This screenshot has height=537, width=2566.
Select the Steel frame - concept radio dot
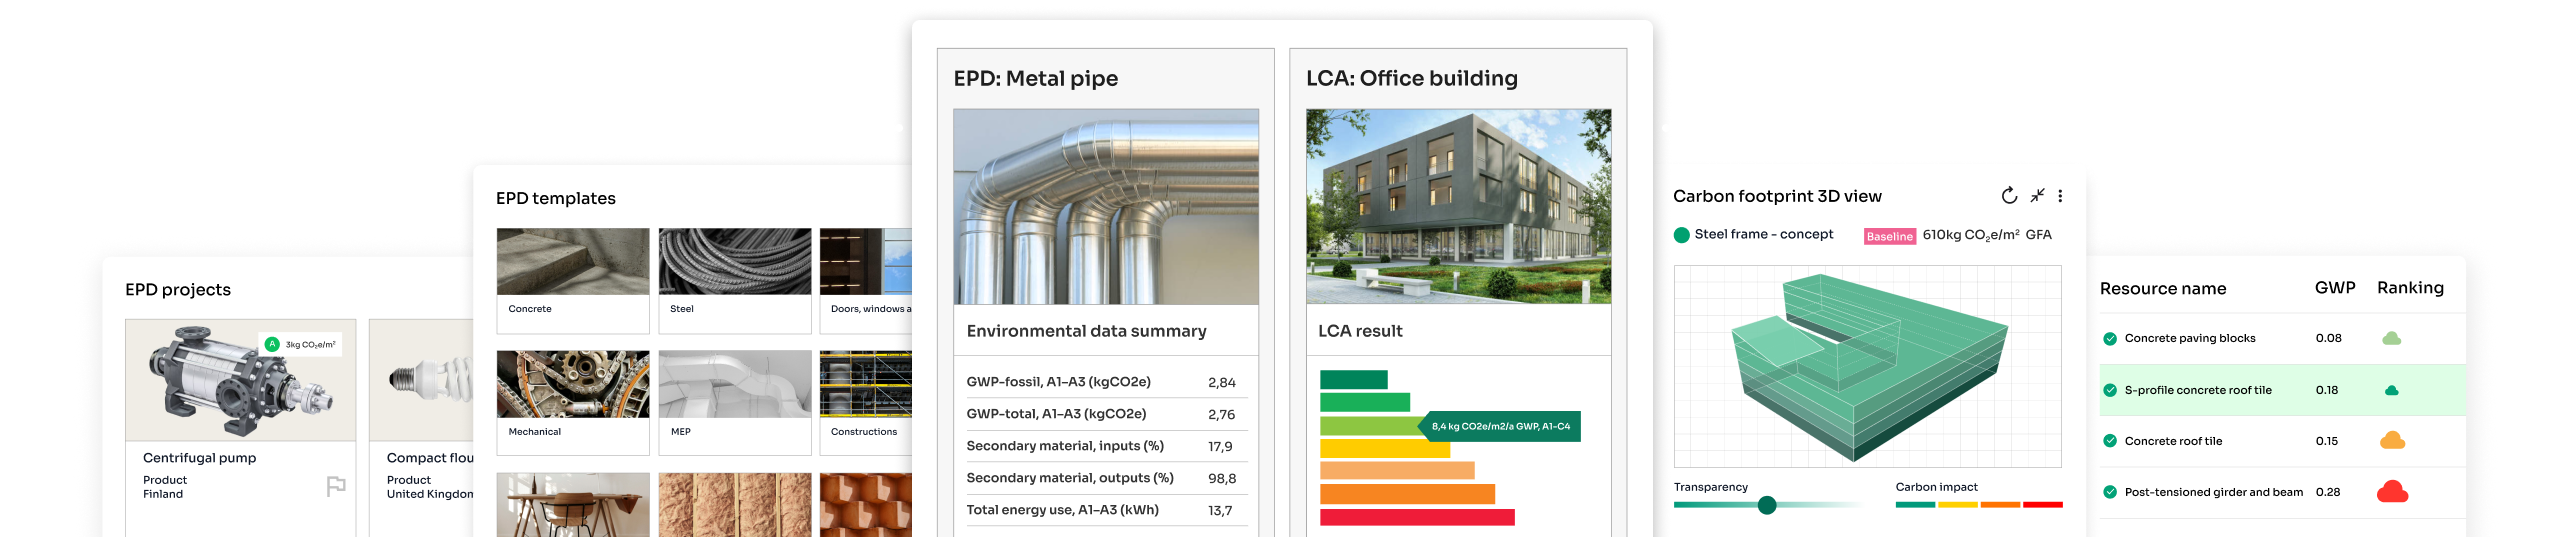[x=1681, y=235]
